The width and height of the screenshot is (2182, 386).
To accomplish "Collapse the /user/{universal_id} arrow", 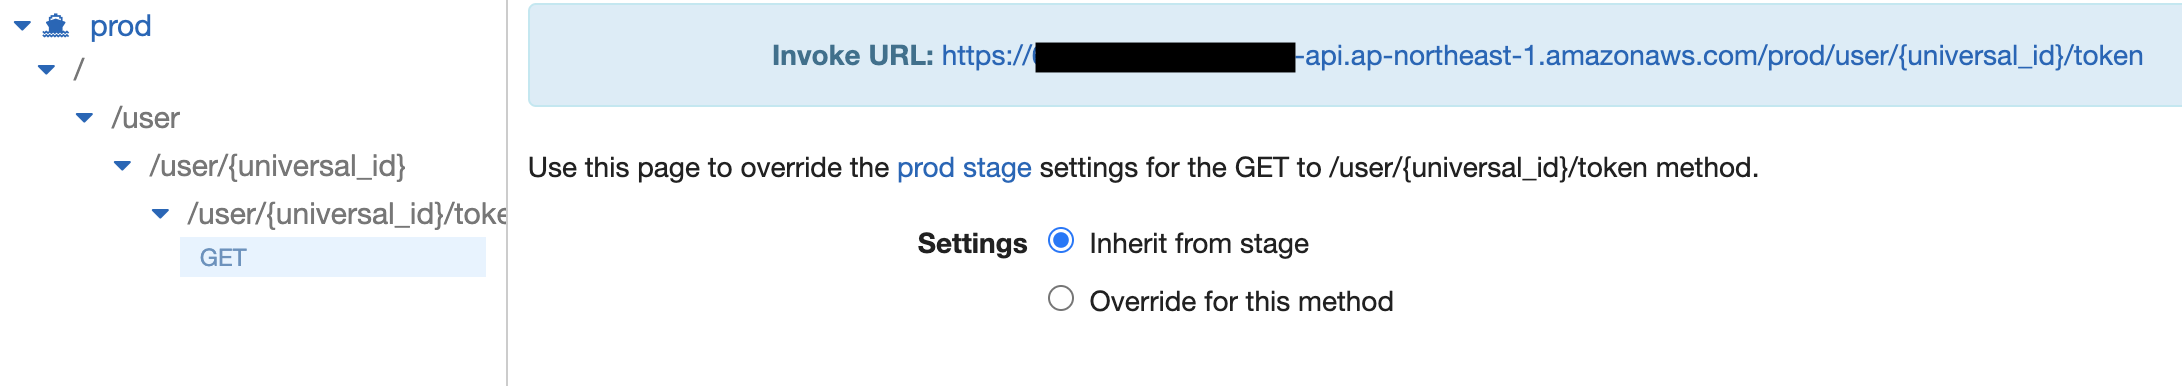I will click(x=122, y=166).
